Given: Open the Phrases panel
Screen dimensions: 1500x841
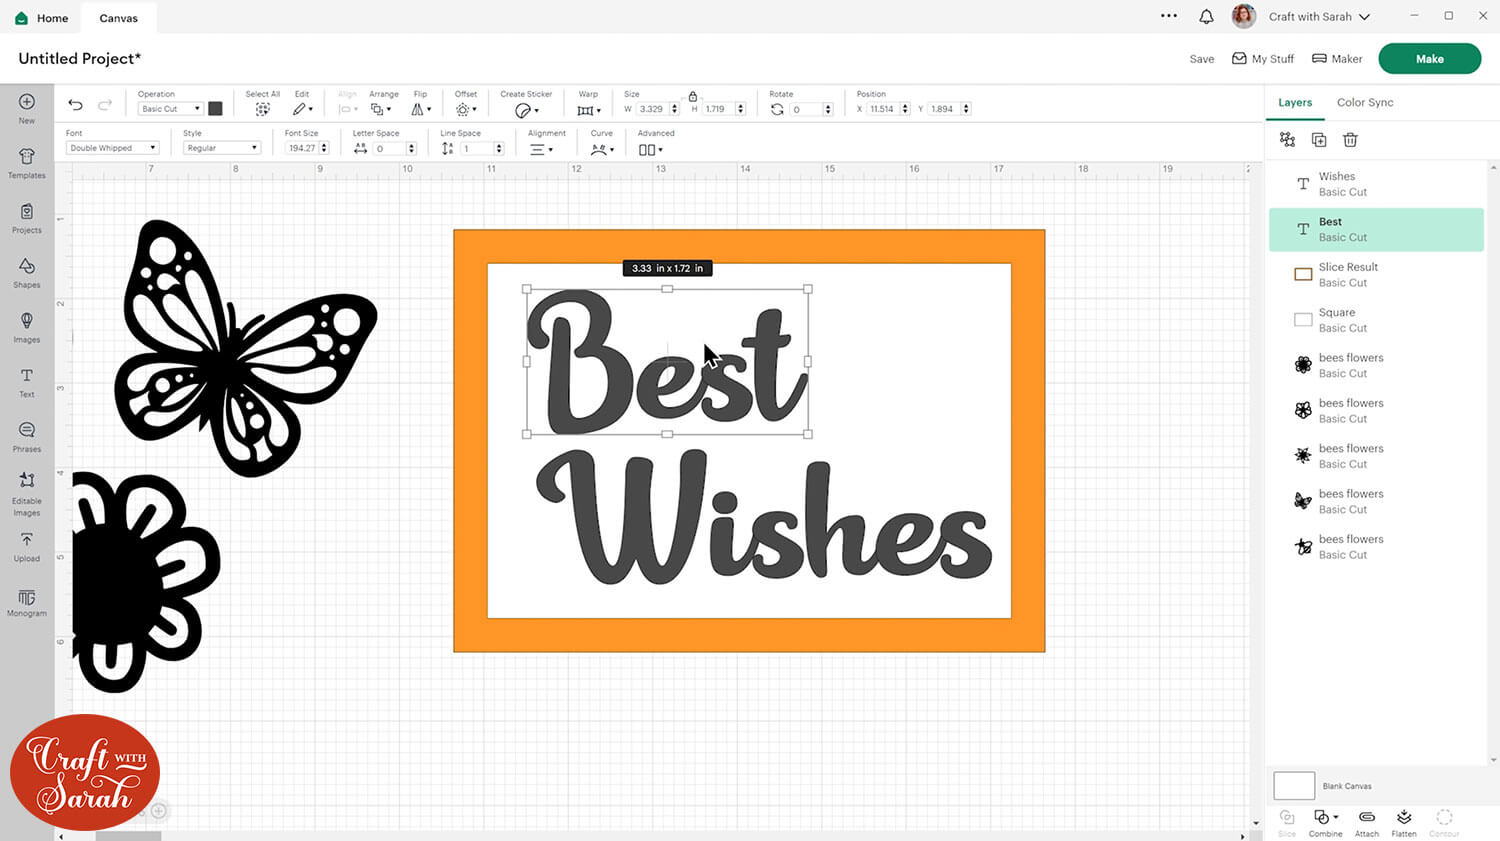Looking at the screenshot, I should click(x=27, y=436).
